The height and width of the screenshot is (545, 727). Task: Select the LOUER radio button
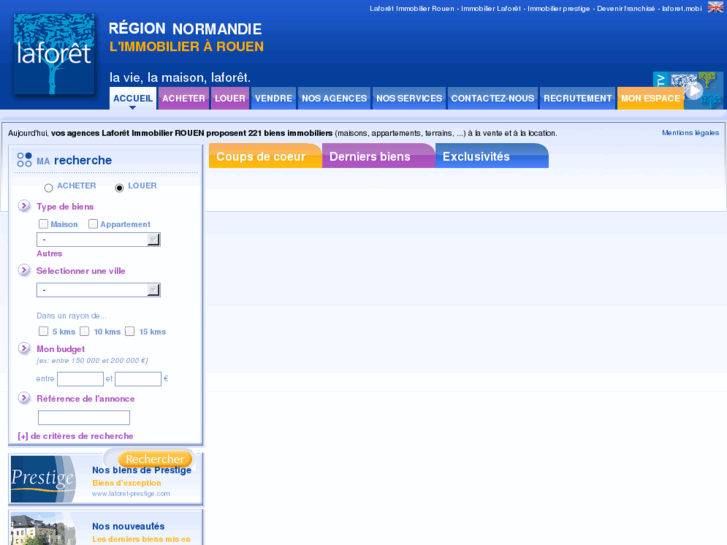click(119, 188)
